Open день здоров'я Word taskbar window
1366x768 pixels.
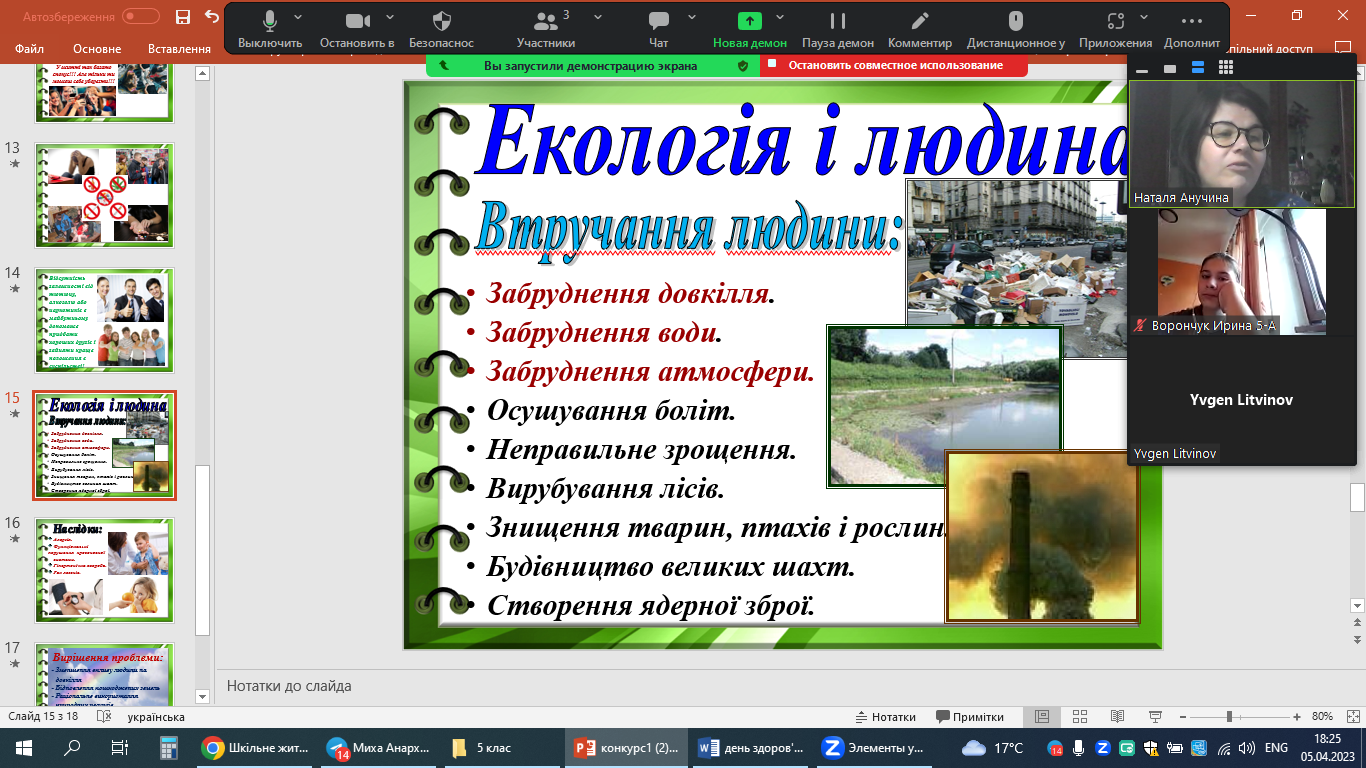(750, 748)
